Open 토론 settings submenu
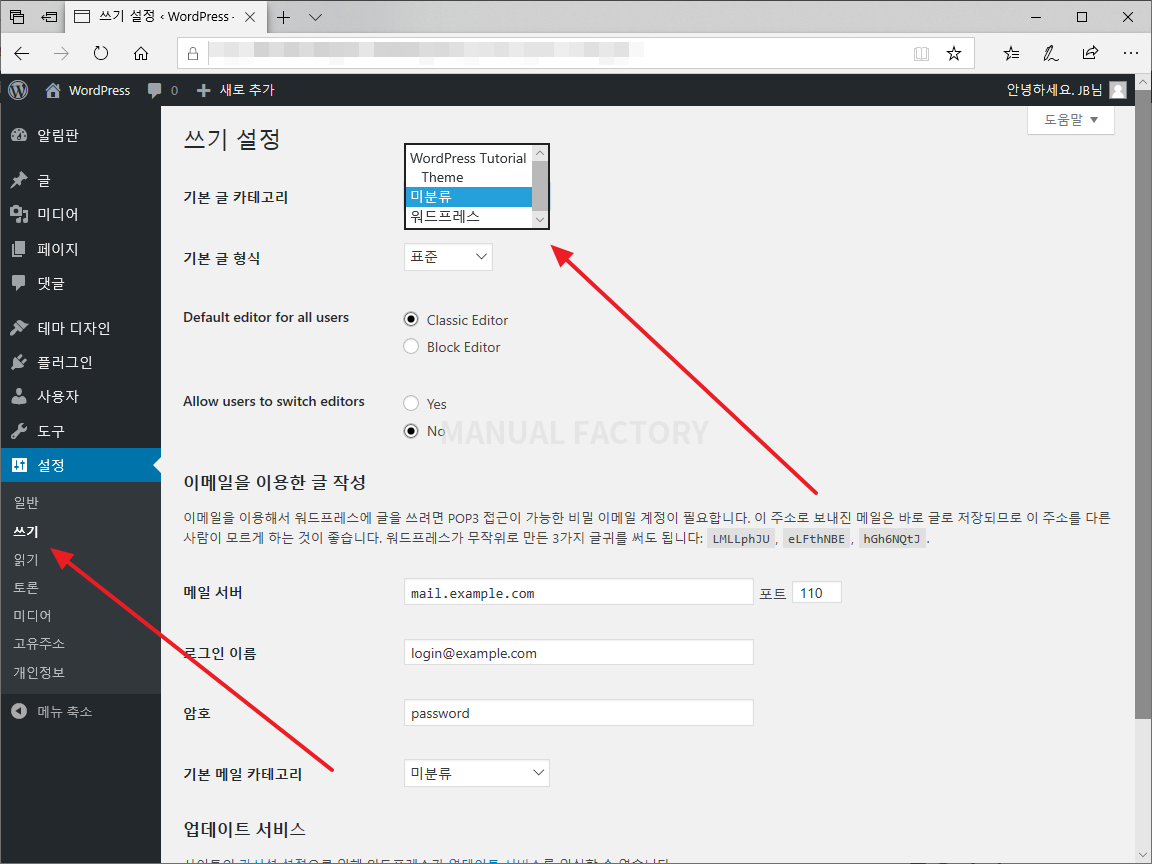Viewport: 1152px width, 864px height. tap(26, 588)
